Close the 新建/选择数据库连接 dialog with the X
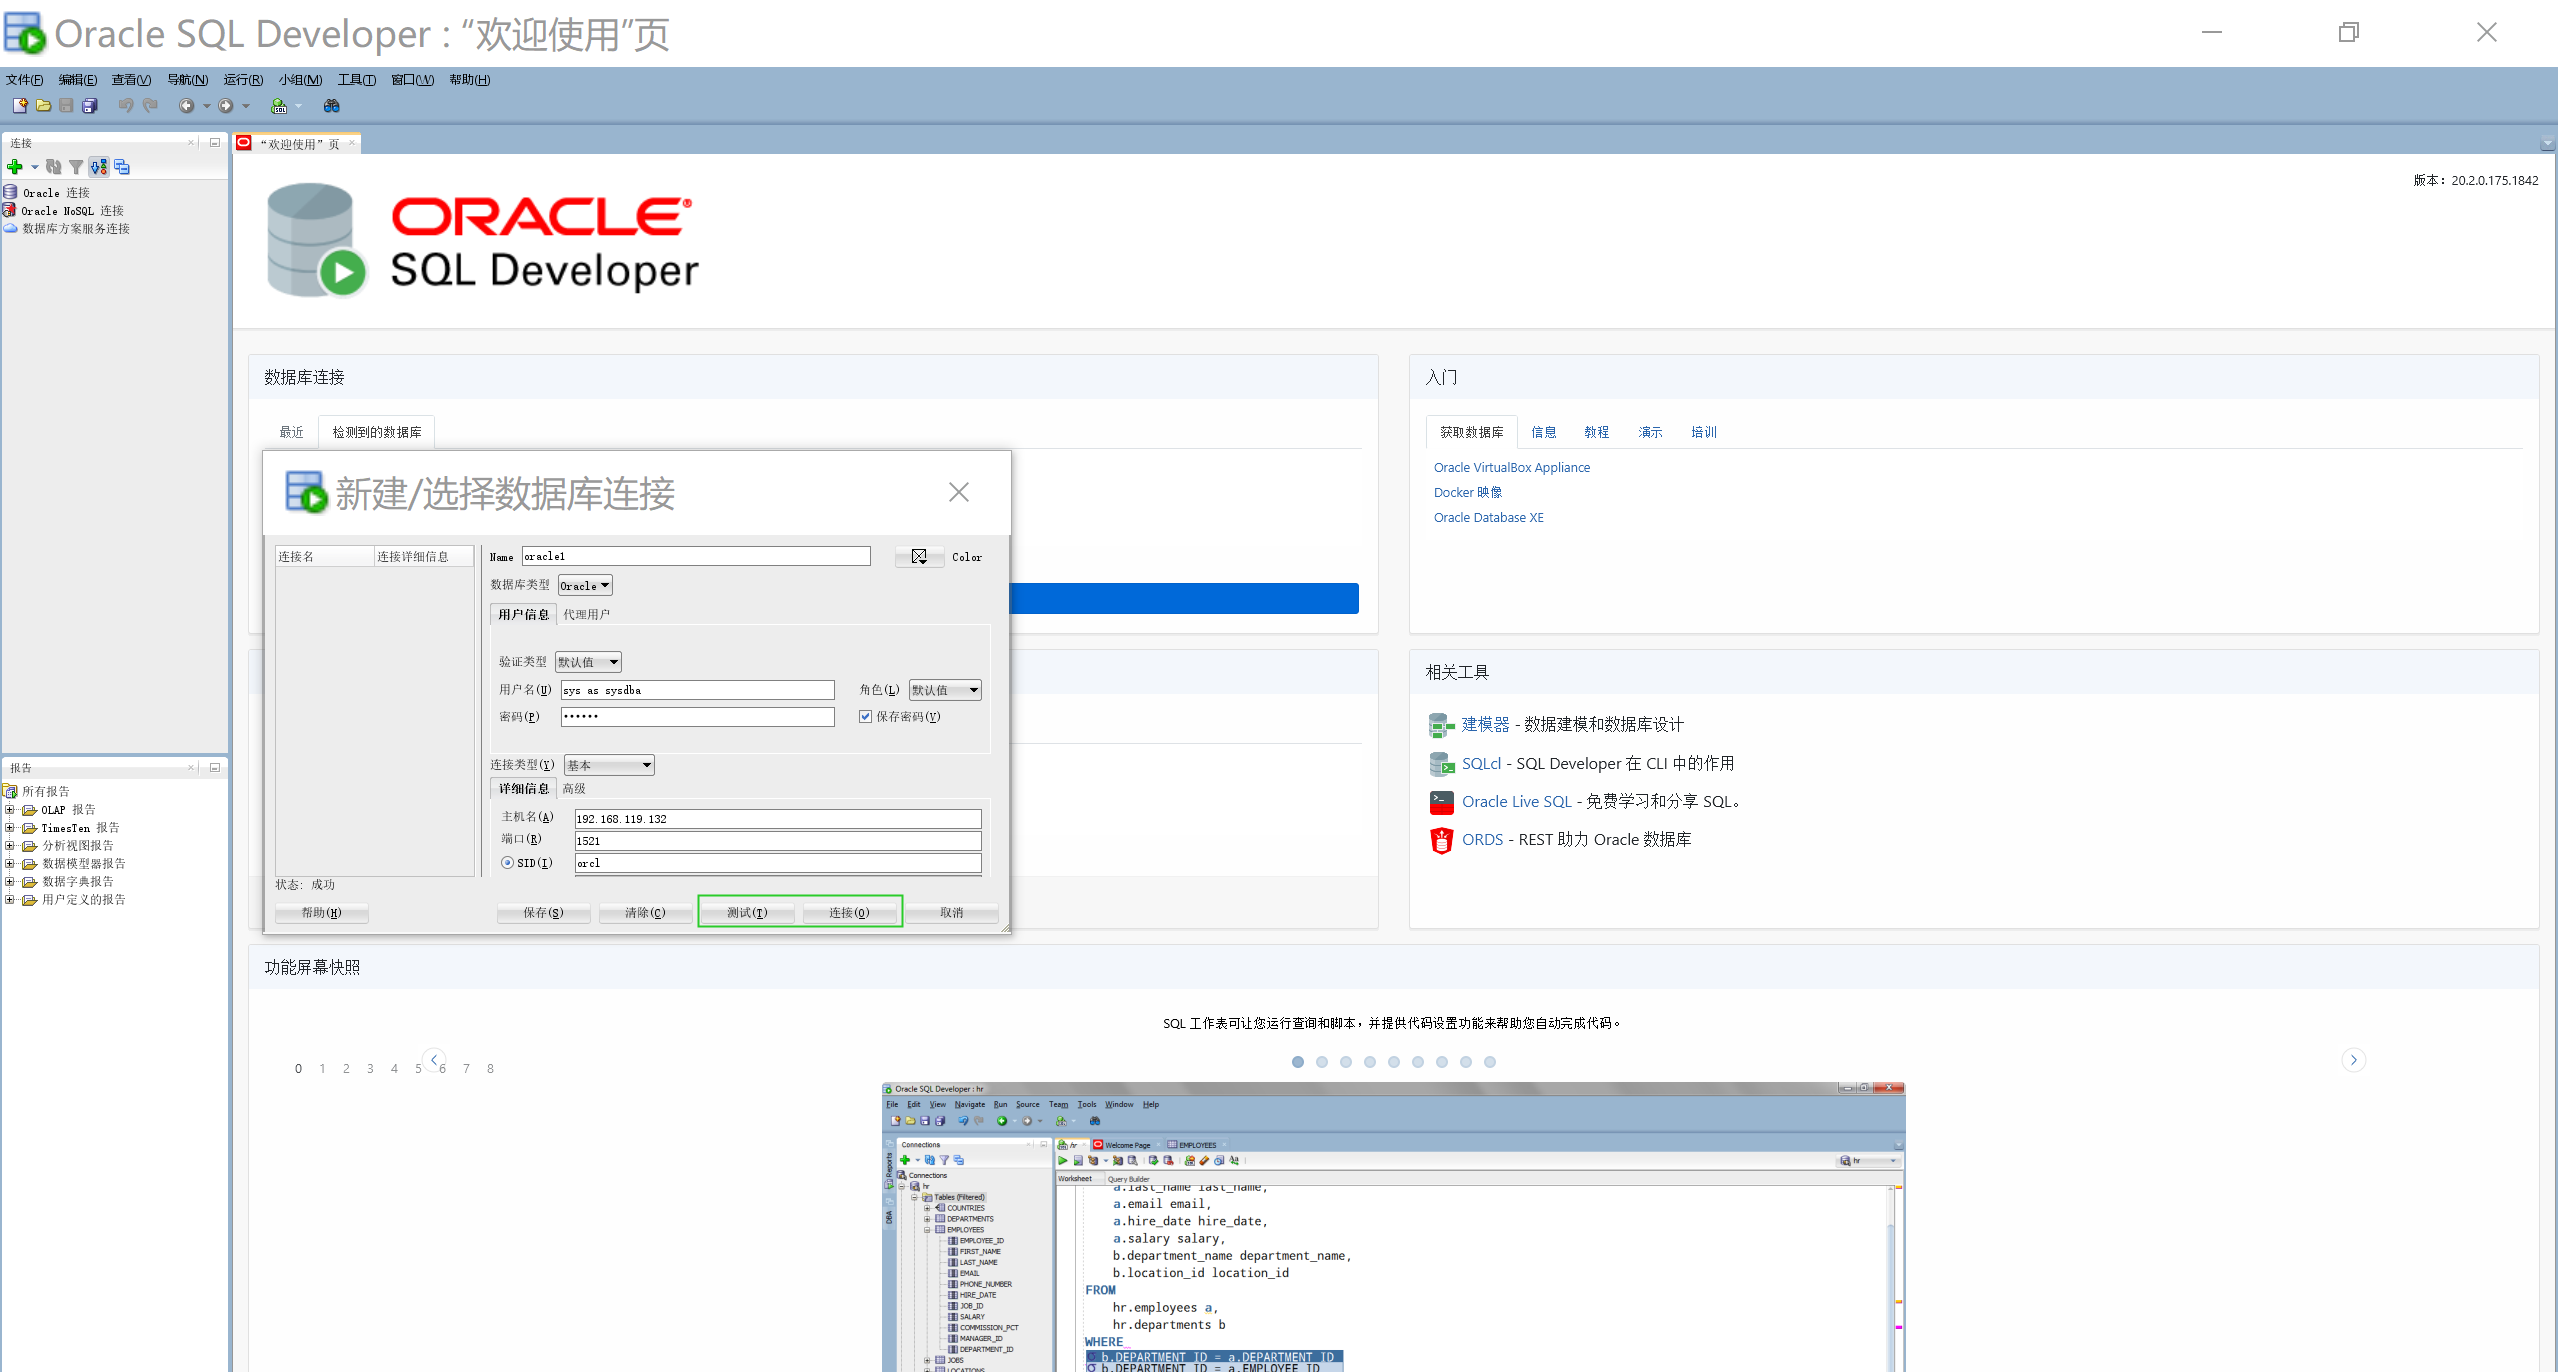2558x1372 pixels. [x=958, y=492]
